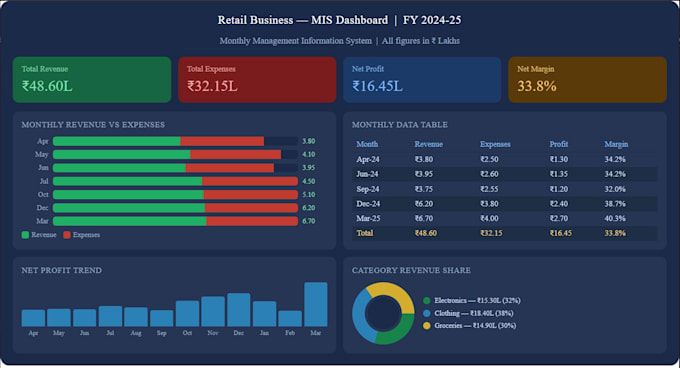
Task: Select the Total Expenses ₹32.15L card
Action: (257, 80)
